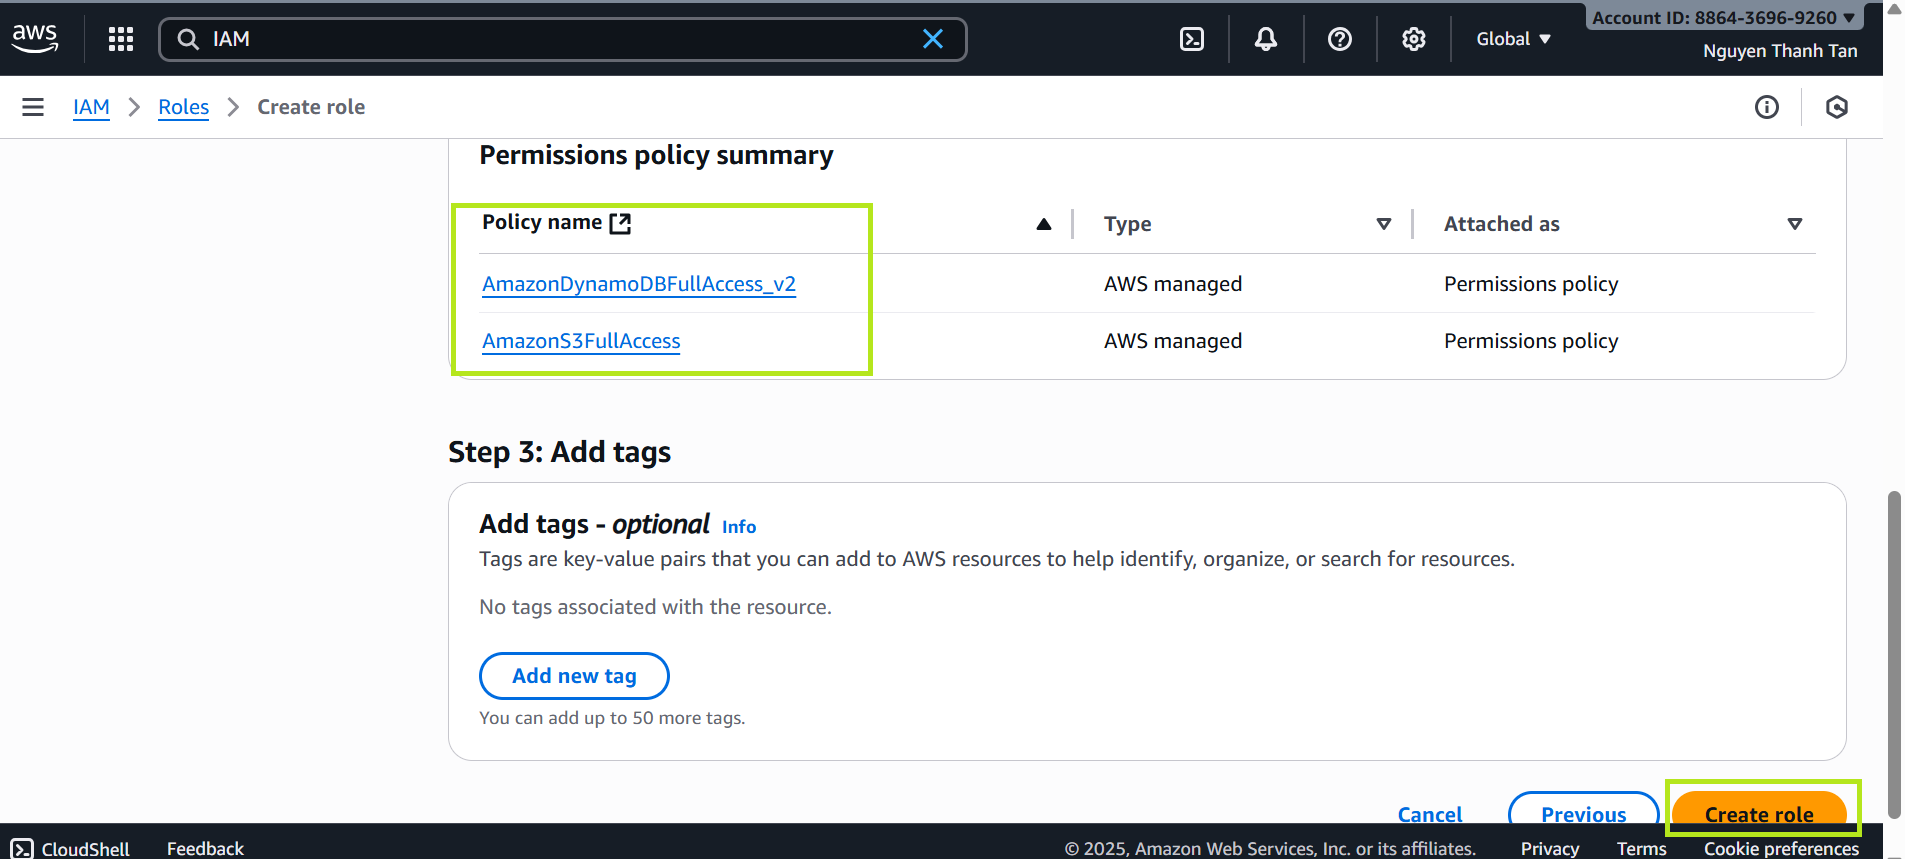Image resolution: width=1905 pixels, height=859 pixels.
Task: Open the services grid menu
Action: click(121, 39)
